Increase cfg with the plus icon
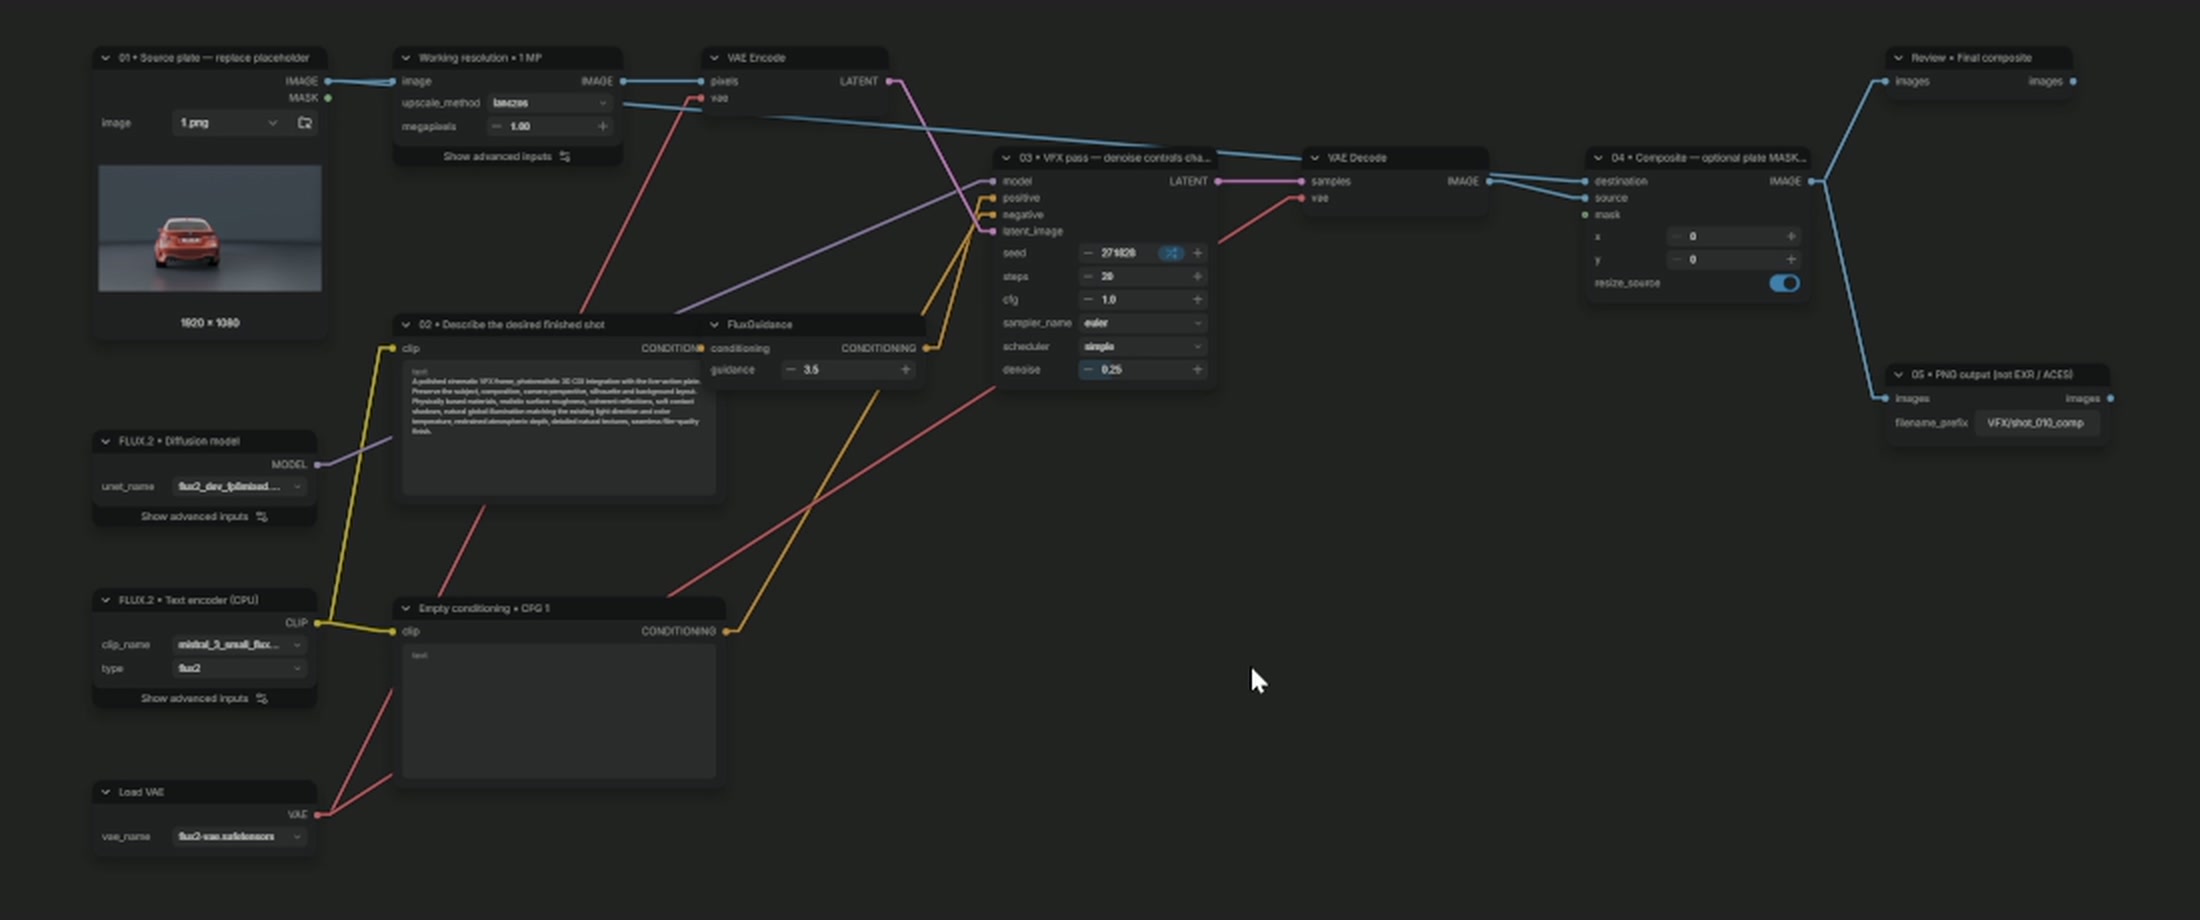Screen dimensions: 2200x920 pos(1197,299)
